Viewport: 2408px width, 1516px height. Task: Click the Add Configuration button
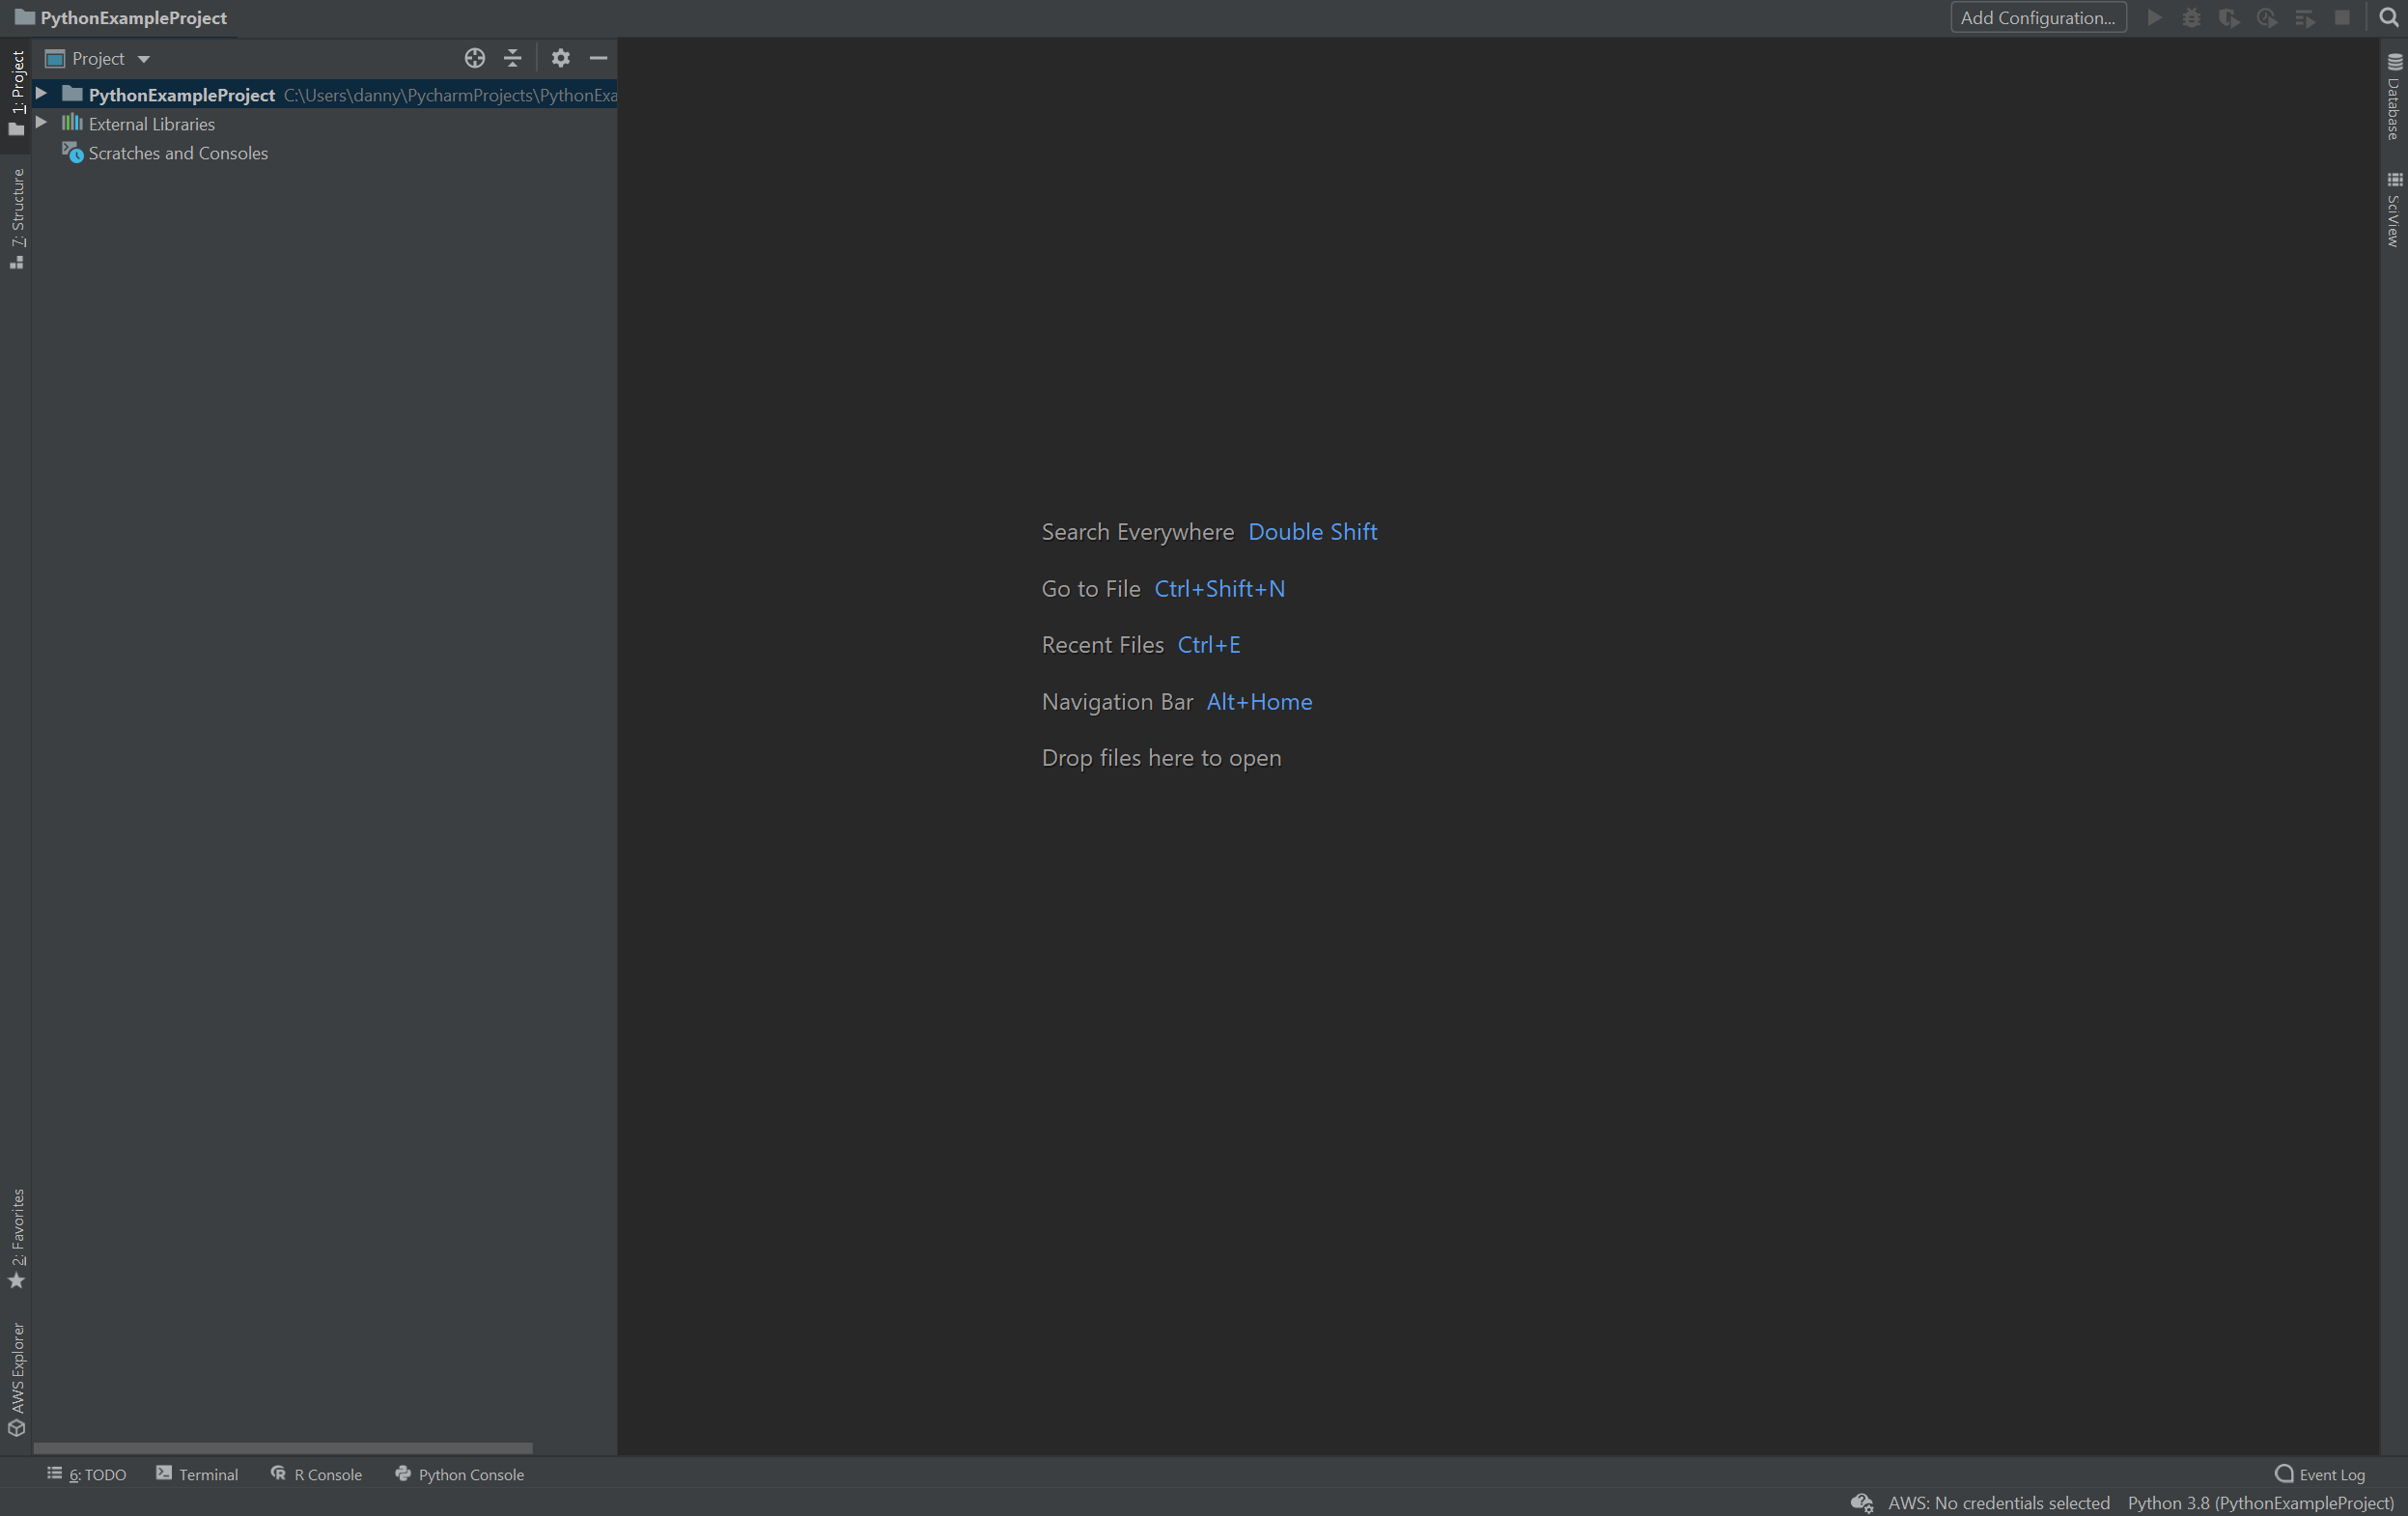(2037, 17)
